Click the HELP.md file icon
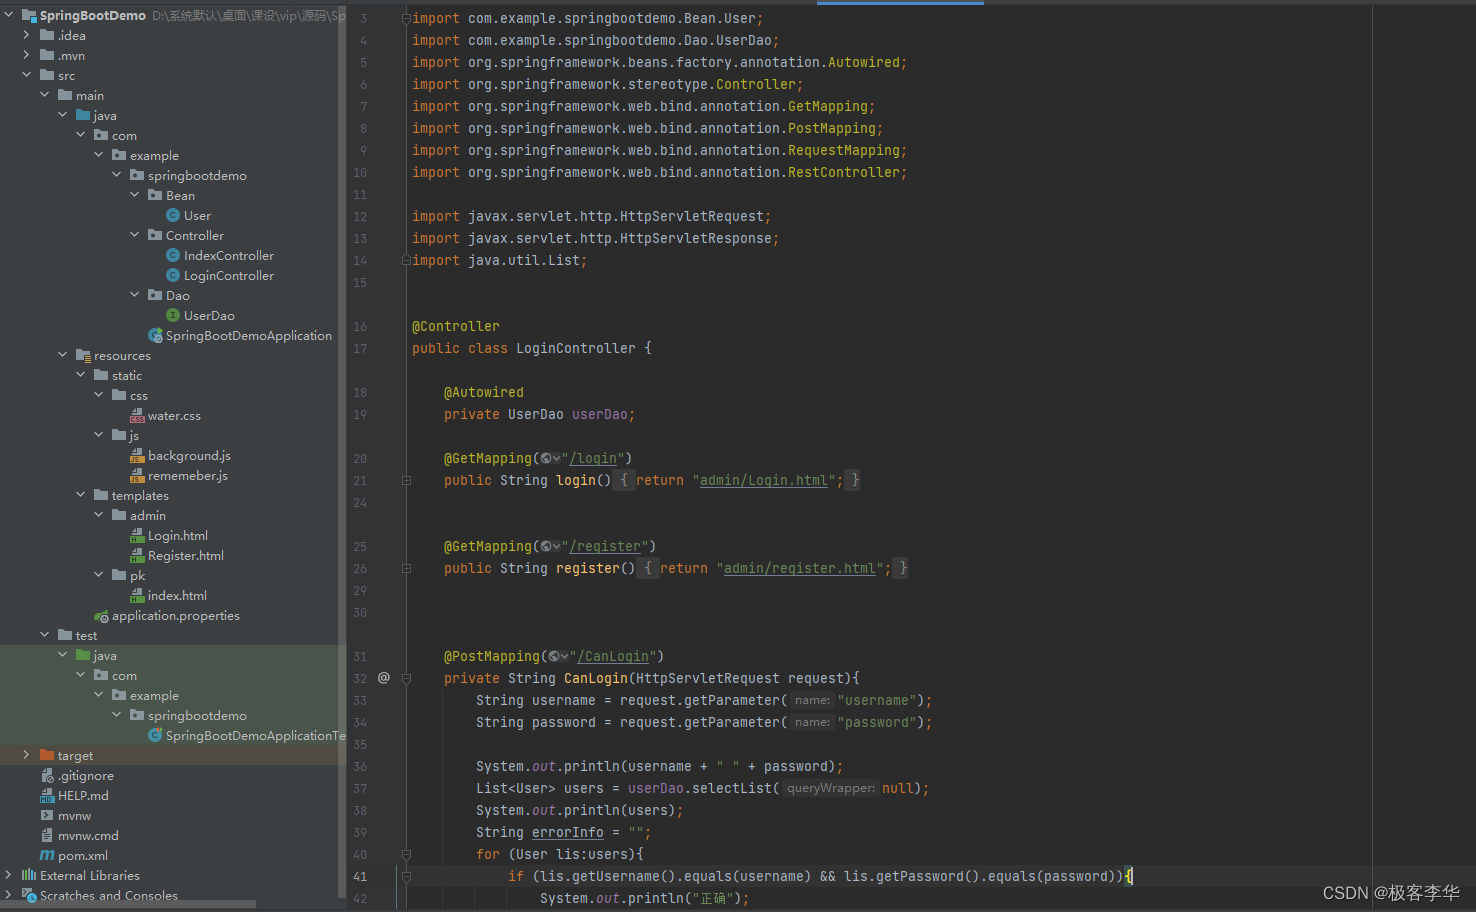This screenshot has width=1476, height=912. pos(47,795)
